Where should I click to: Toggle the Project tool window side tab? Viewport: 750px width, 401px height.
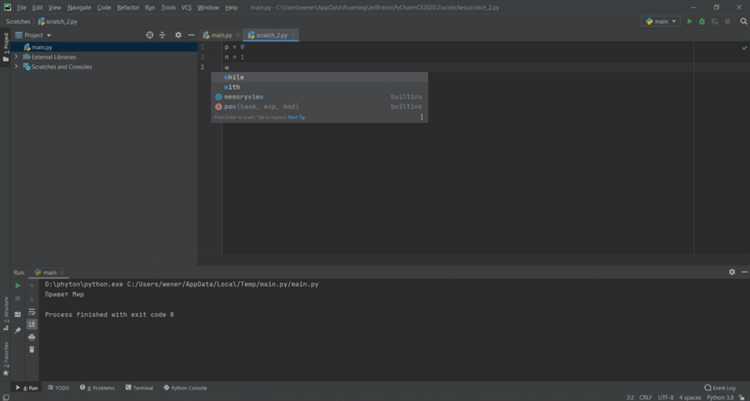coord(6,47)
